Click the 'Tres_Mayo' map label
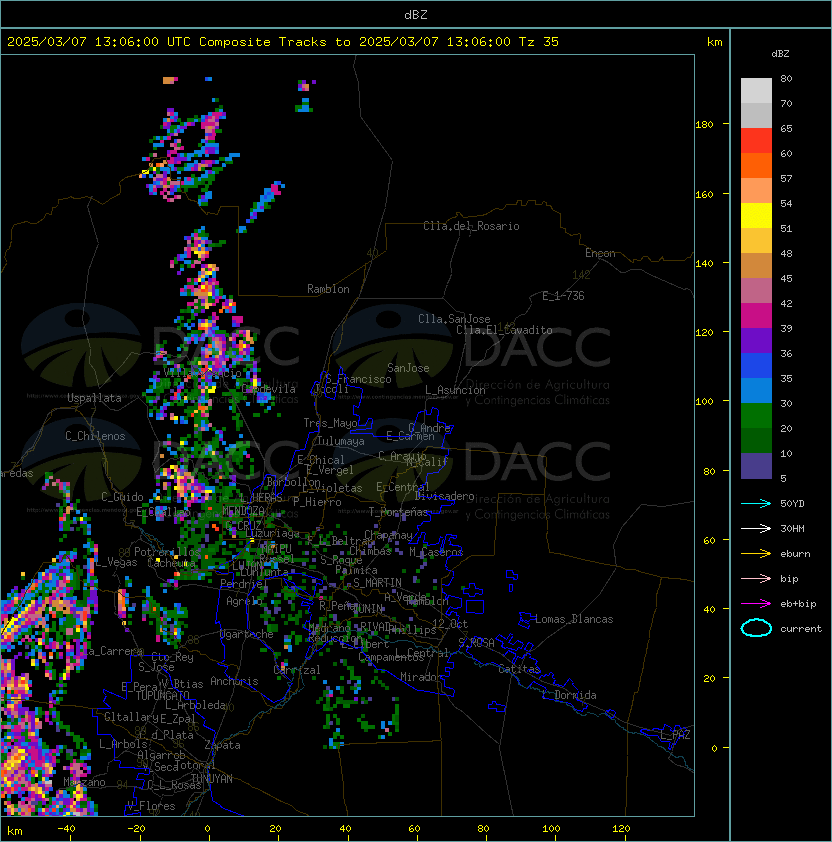Screen dimensions: 832x842 tap(330, 423)
